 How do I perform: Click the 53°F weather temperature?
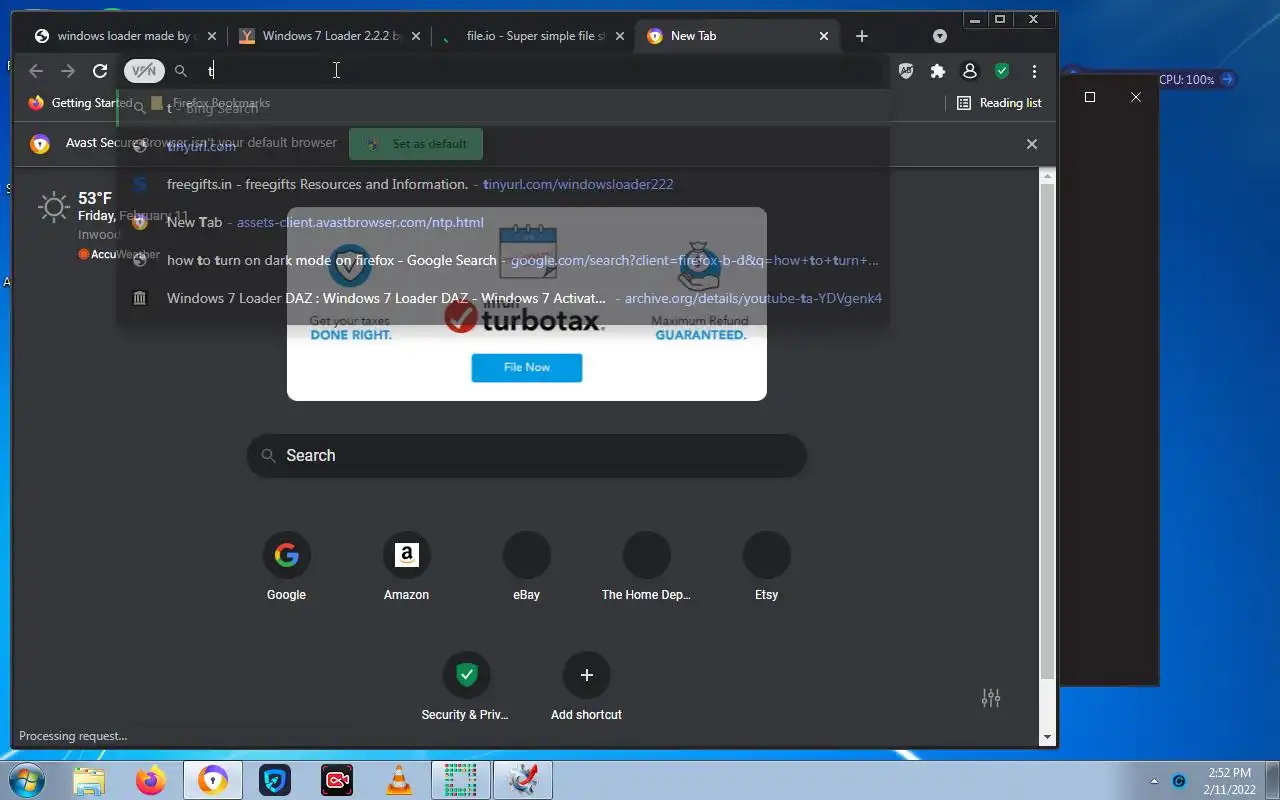pyautogui.click(x=95, y=198)
